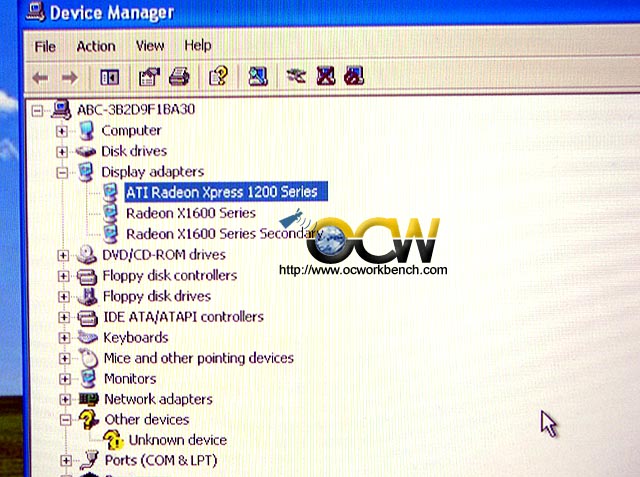The height and width of the screenshot is (477, 640).
Task: Select the Radeon X1600 Series adapter
Action: pyautogui.click(x=191, y=213)
